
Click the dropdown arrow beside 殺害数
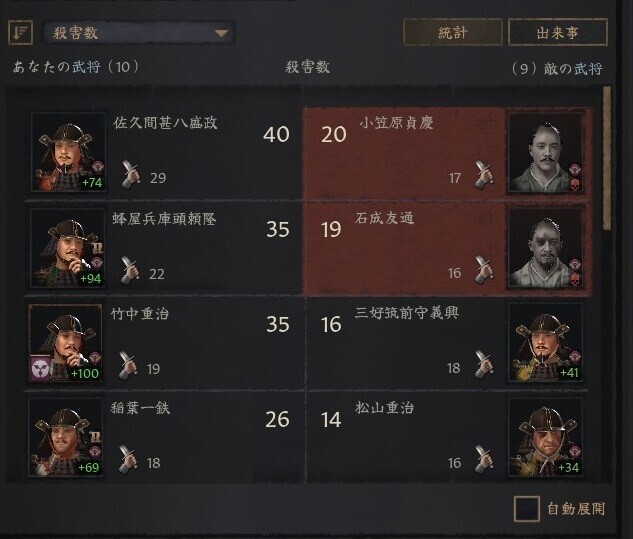221,33
